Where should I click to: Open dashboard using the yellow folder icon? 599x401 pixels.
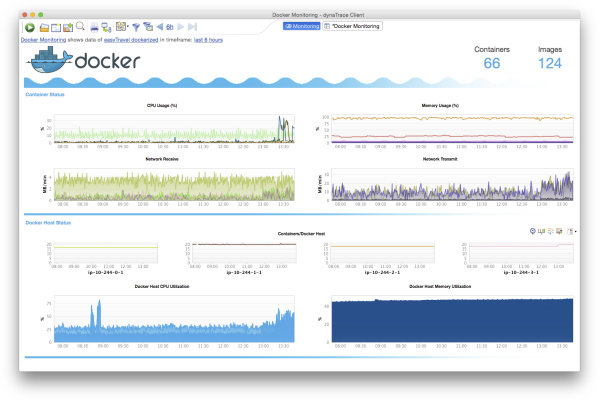(x=44, y=27)
